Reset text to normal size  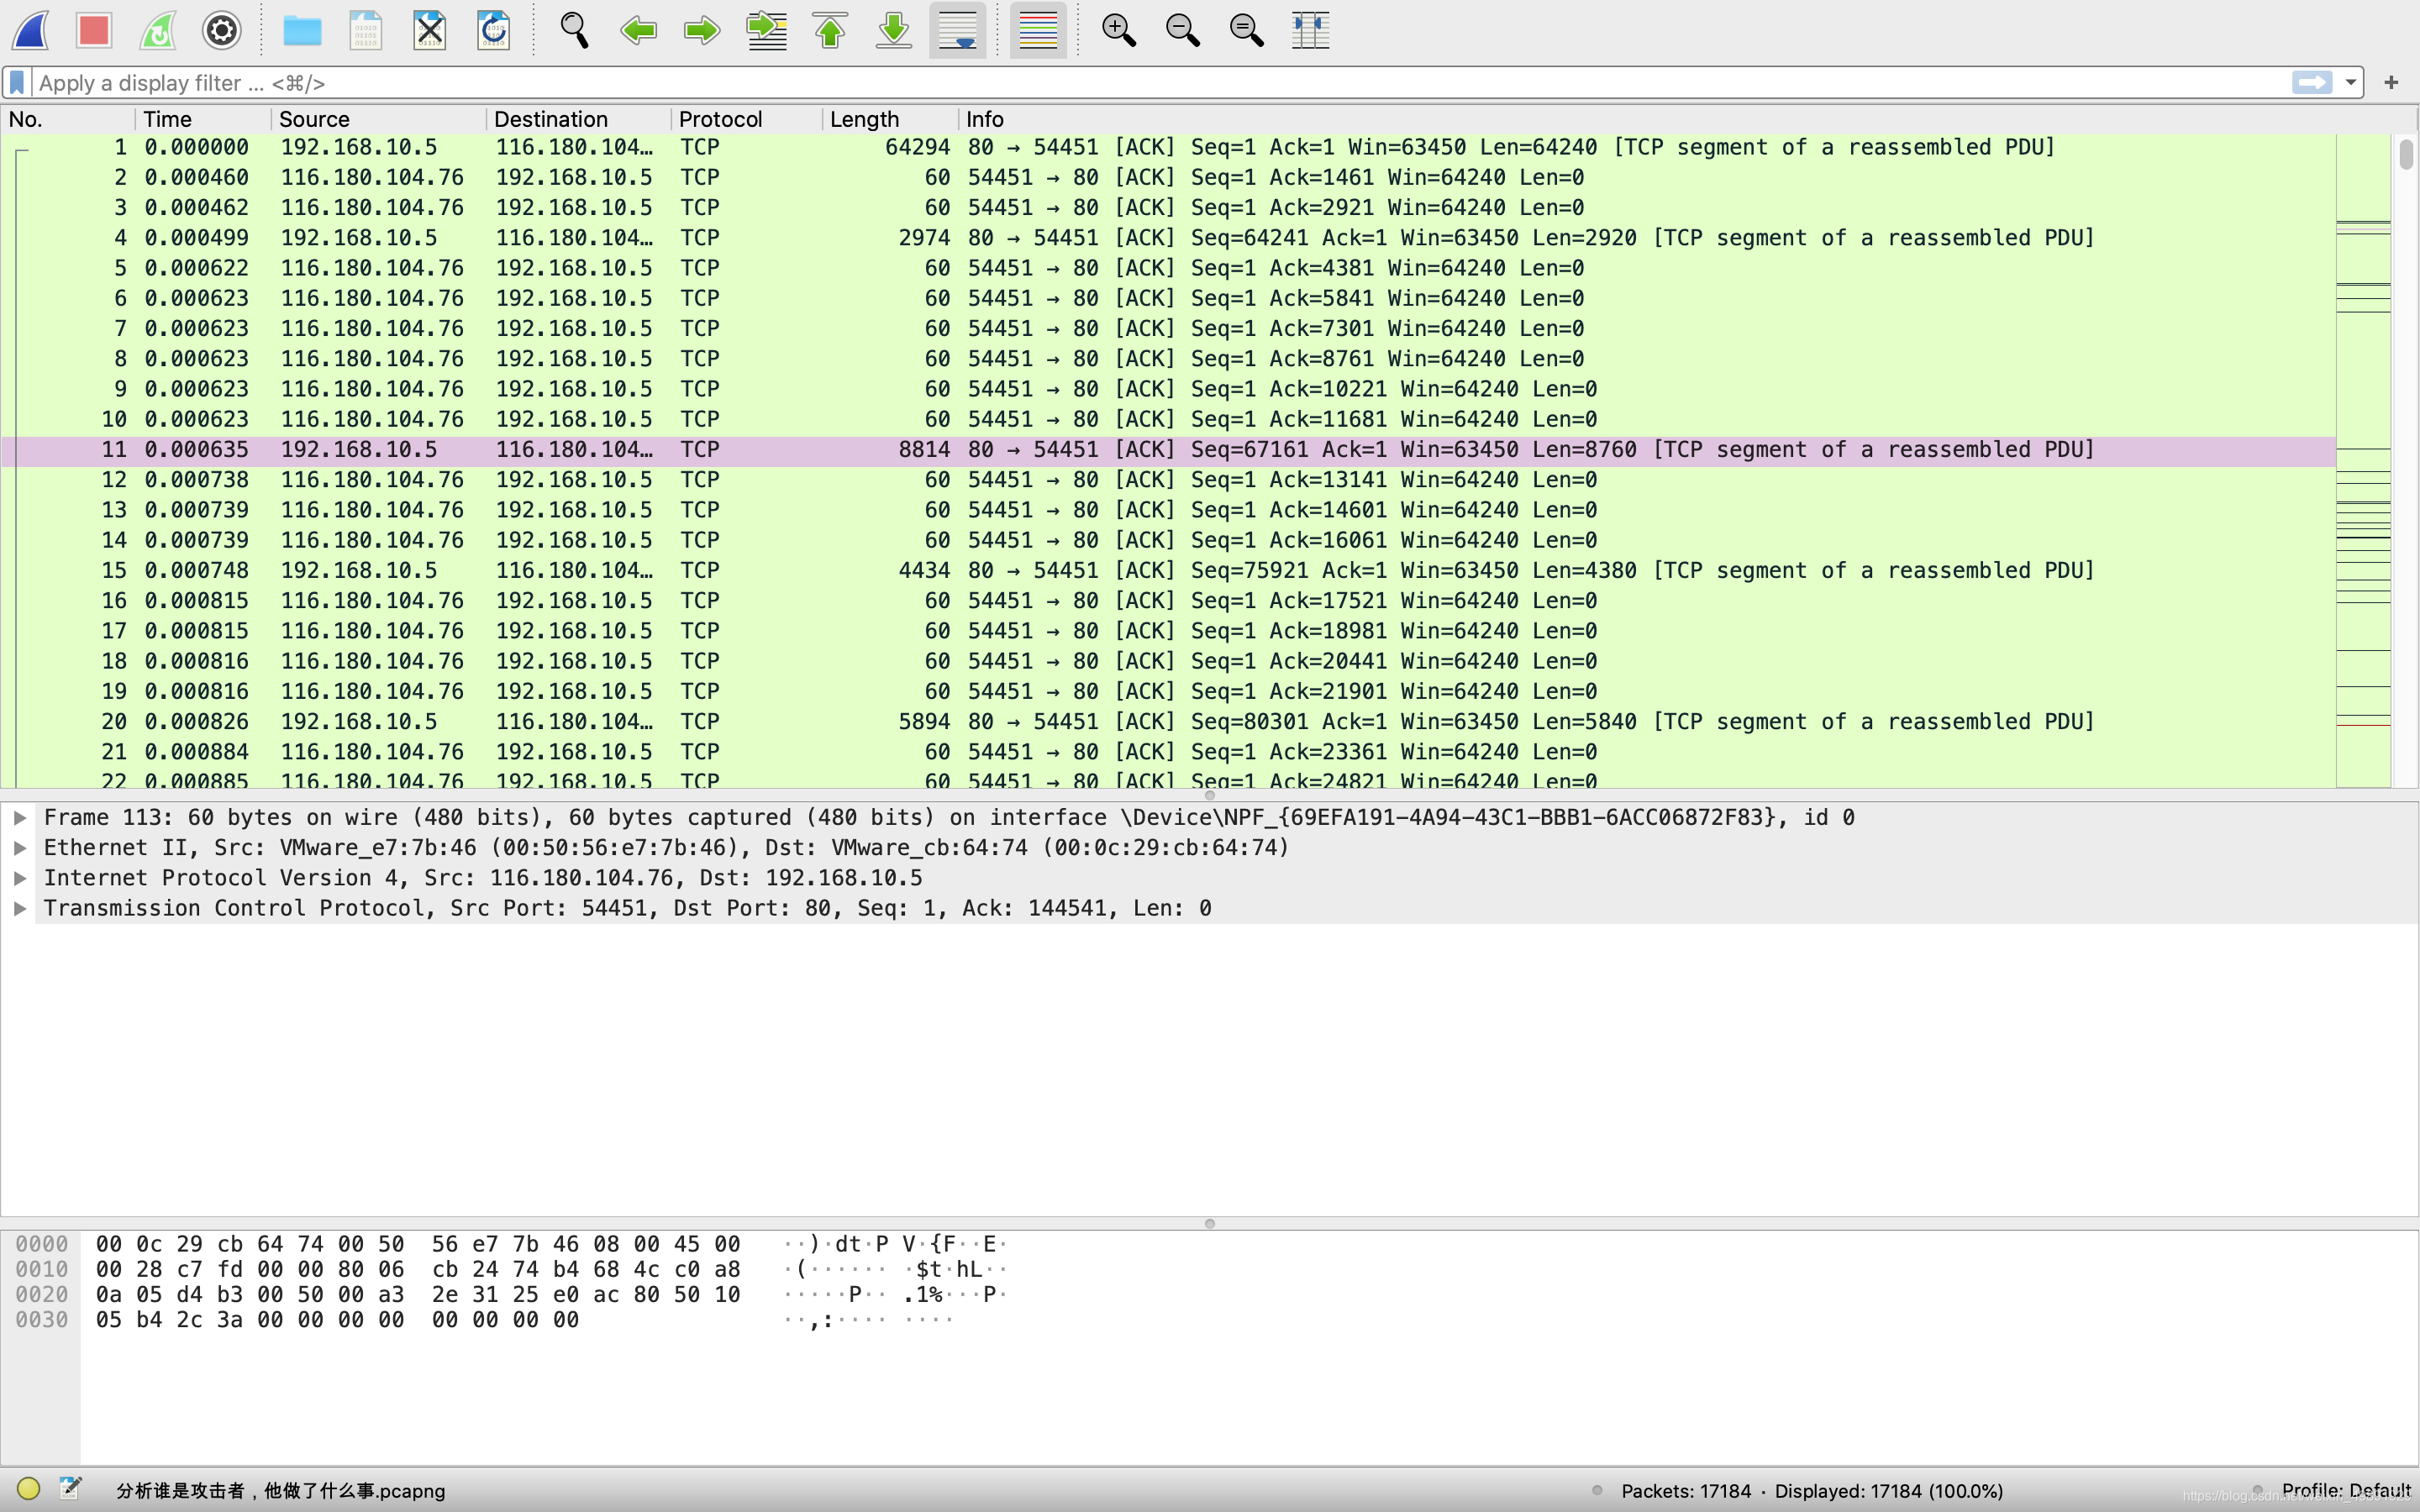point(1246,30)
